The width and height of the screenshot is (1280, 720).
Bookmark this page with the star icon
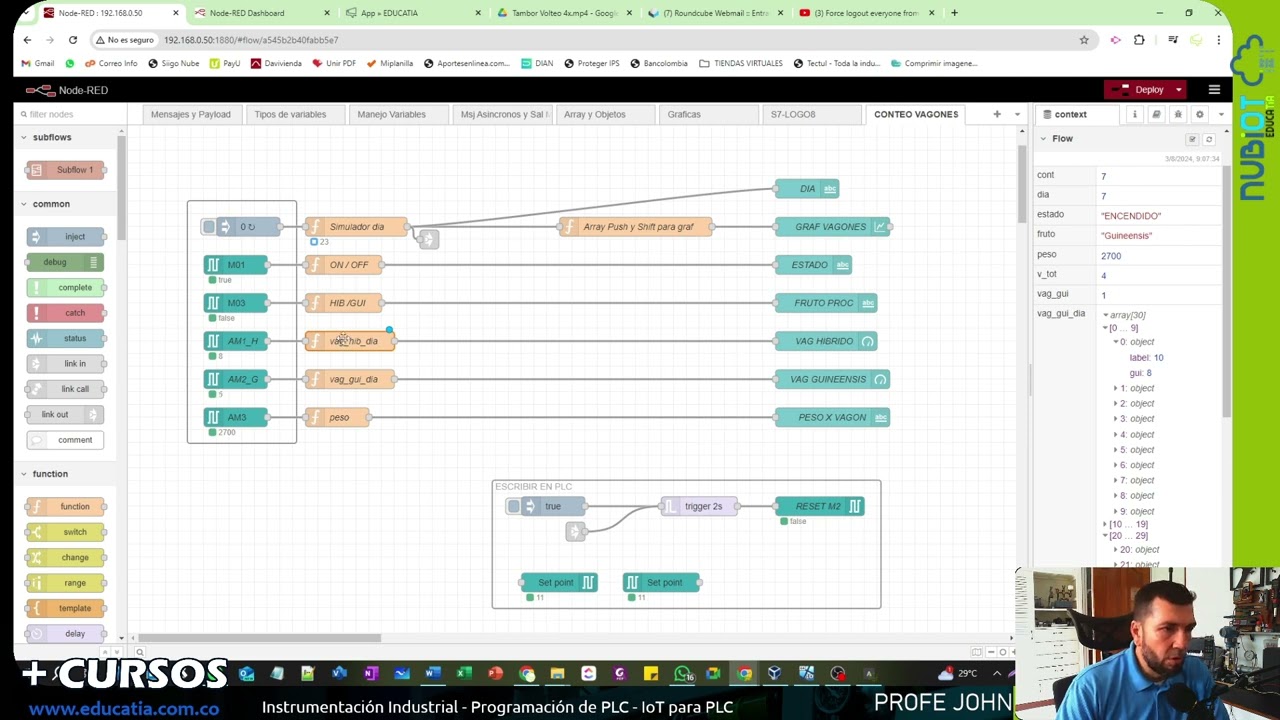[1084, 40]
